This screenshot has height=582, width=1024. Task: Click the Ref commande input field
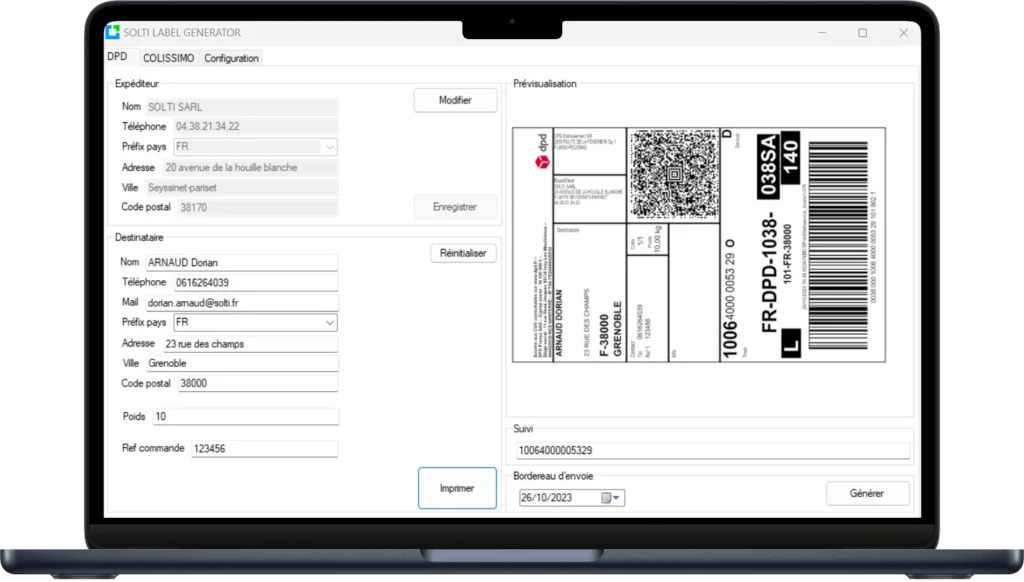264,449
